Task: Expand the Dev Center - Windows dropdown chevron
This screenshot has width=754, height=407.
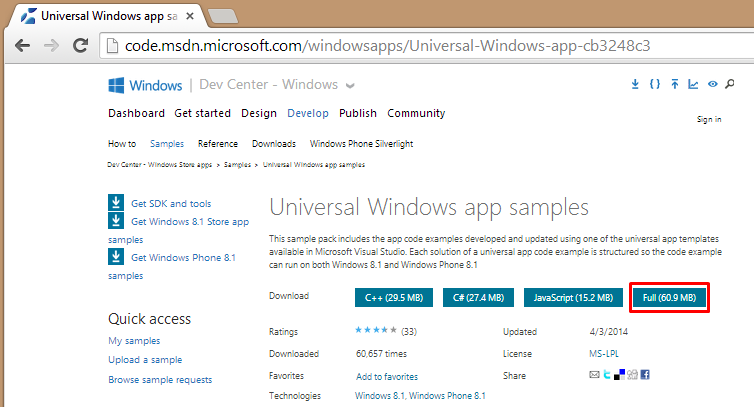Action: coord(350,86)
